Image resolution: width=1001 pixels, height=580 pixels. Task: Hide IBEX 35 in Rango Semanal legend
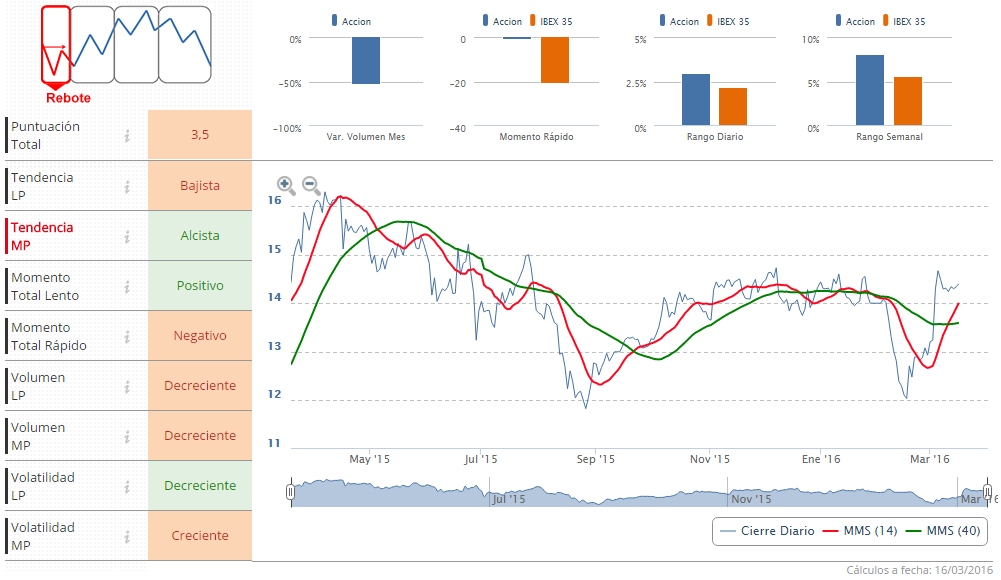click(908, 21)
